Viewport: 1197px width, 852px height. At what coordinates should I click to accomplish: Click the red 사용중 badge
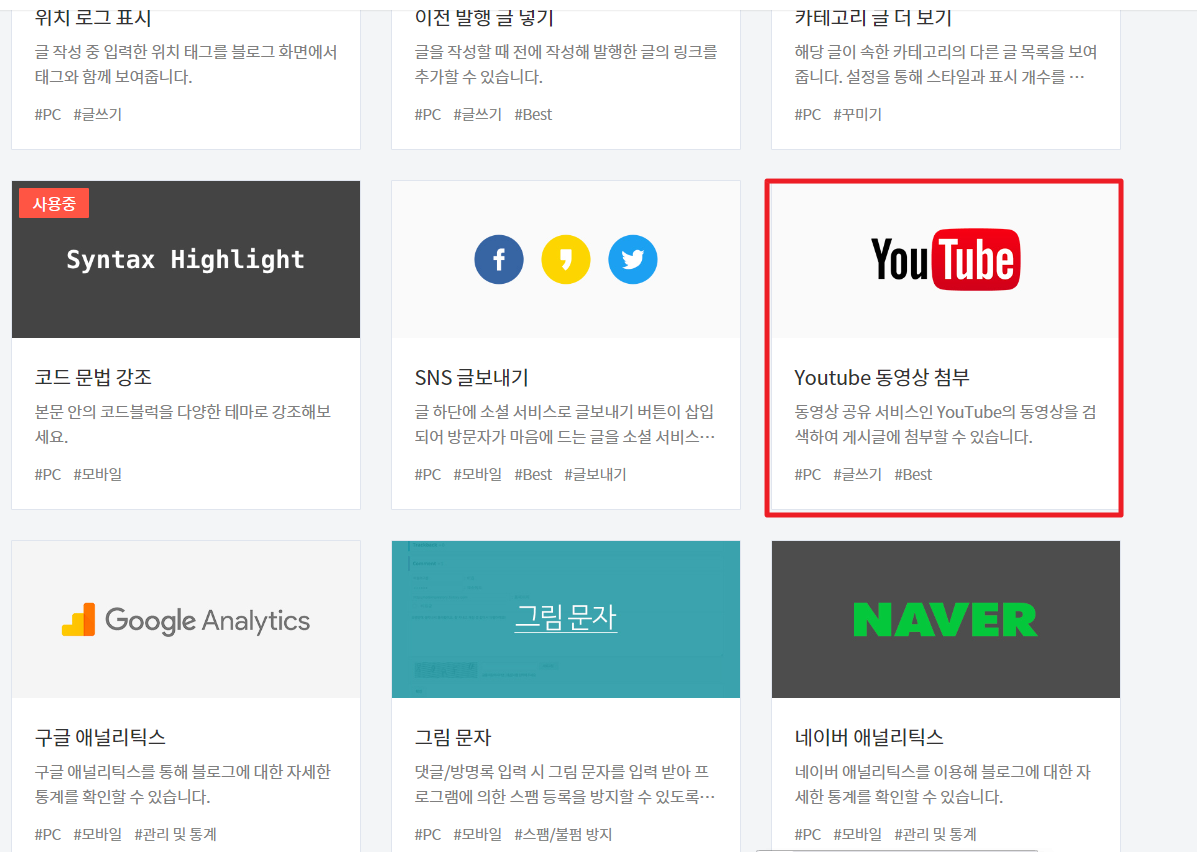[54, 204]
